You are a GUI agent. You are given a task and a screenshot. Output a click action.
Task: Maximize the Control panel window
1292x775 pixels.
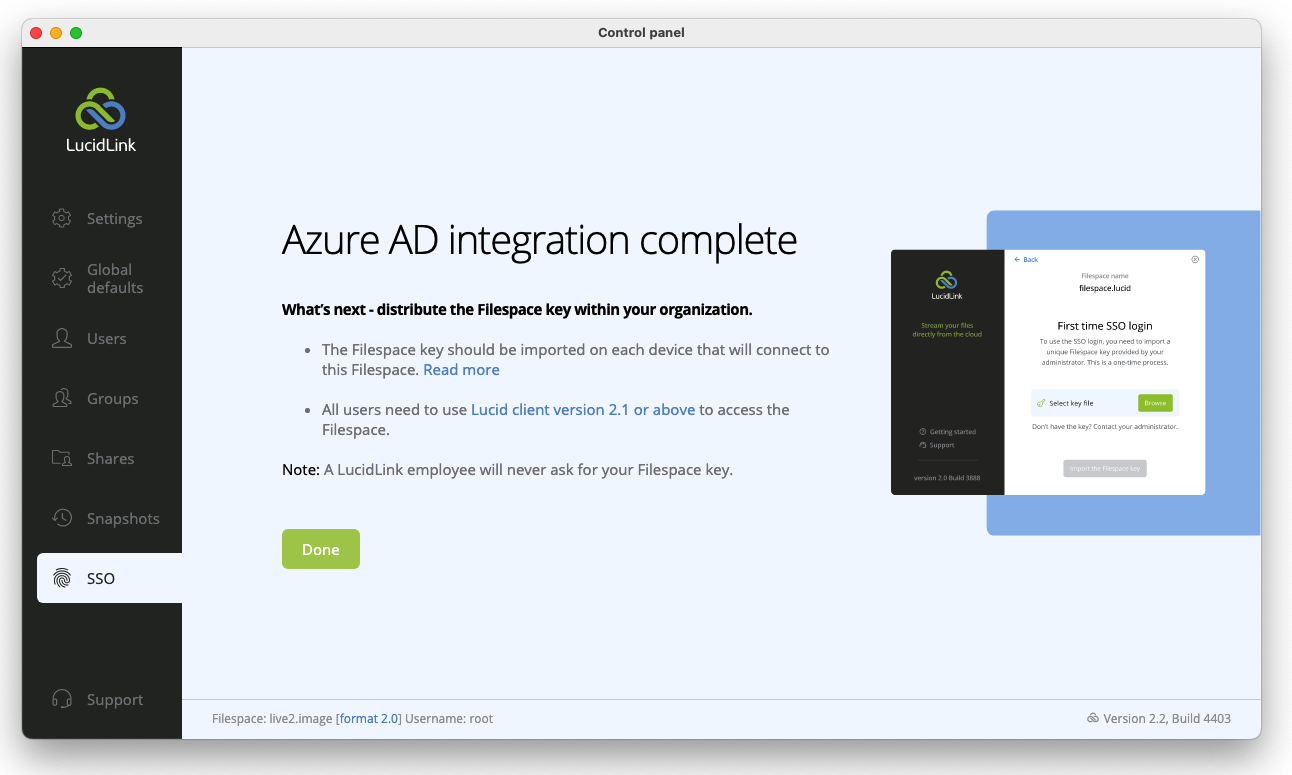coord(76,33)
